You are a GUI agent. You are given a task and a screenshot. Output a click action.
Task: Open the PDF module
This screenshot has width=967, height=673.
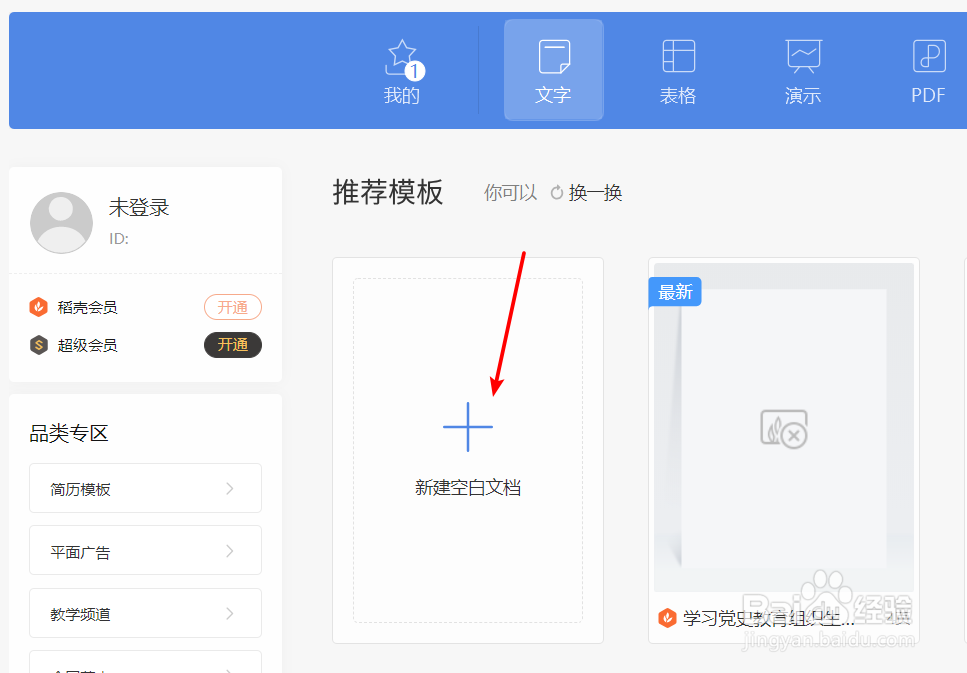click(x=926, y=70)
